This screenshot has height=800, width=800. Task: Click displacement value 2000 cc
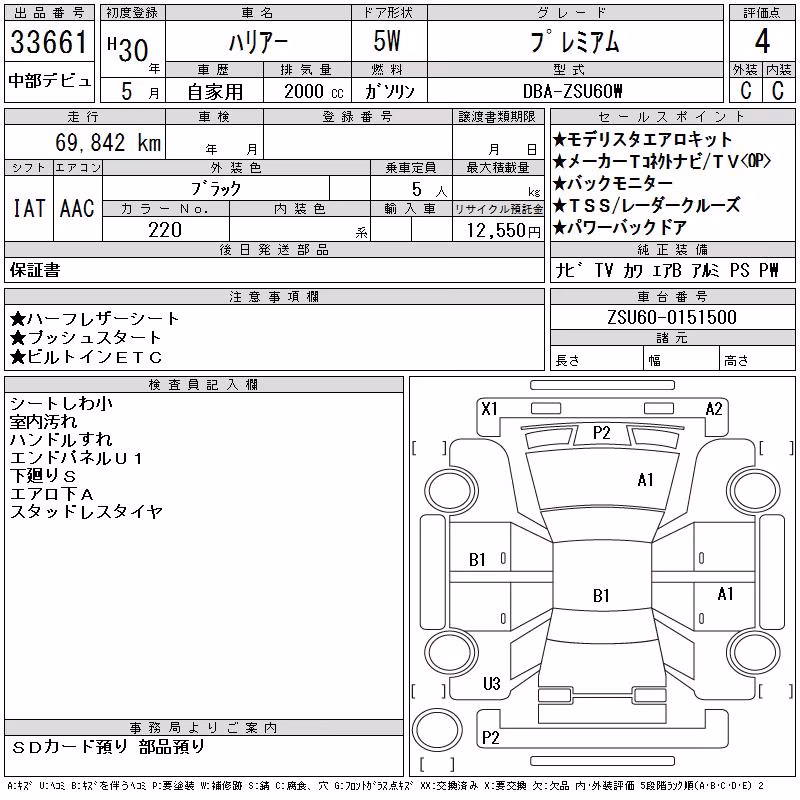coord(314,92)
